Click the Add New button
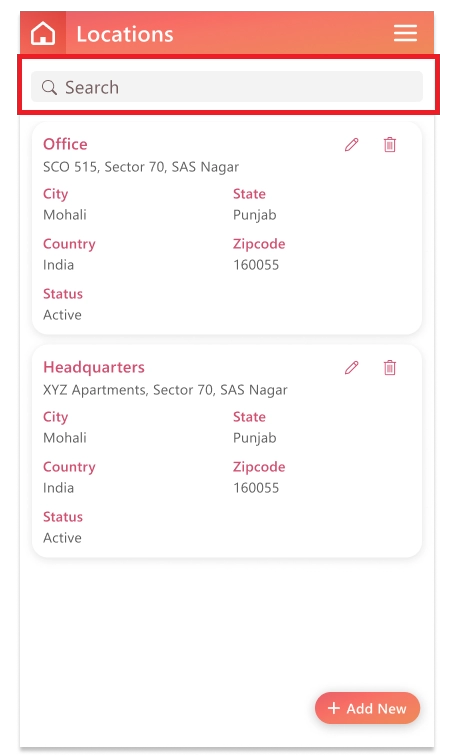This screenshot has height=755, width=458. (367, 708)
